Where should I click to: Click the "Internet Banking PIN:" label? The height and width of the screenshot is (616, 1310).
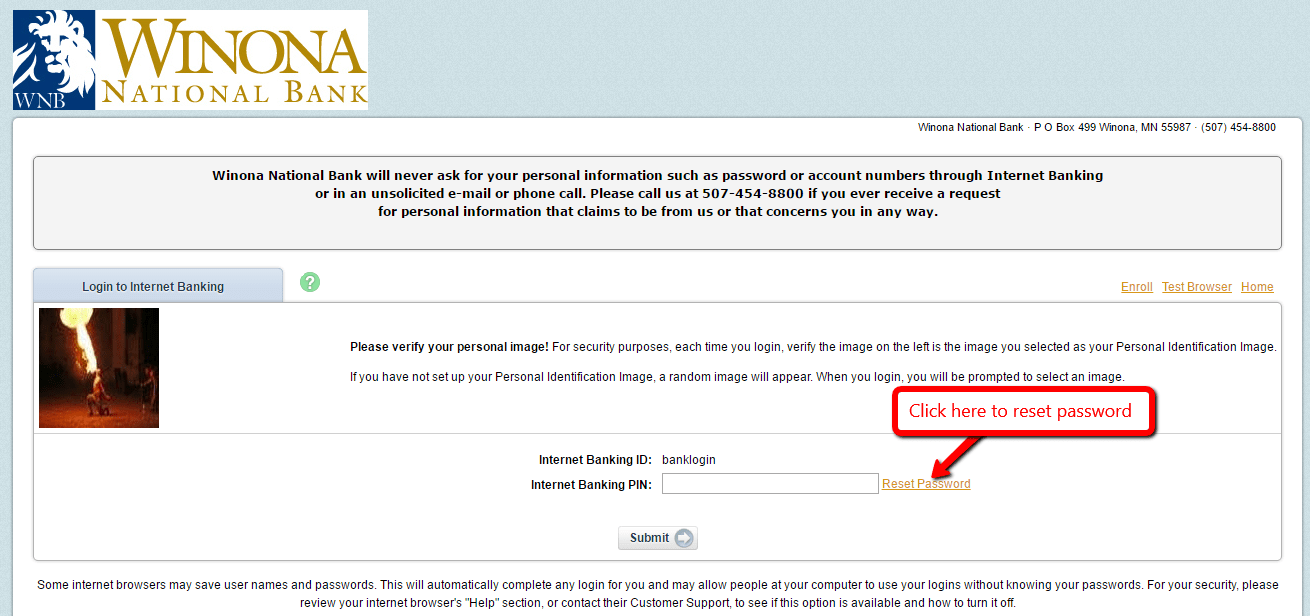(x=594, y=484)
